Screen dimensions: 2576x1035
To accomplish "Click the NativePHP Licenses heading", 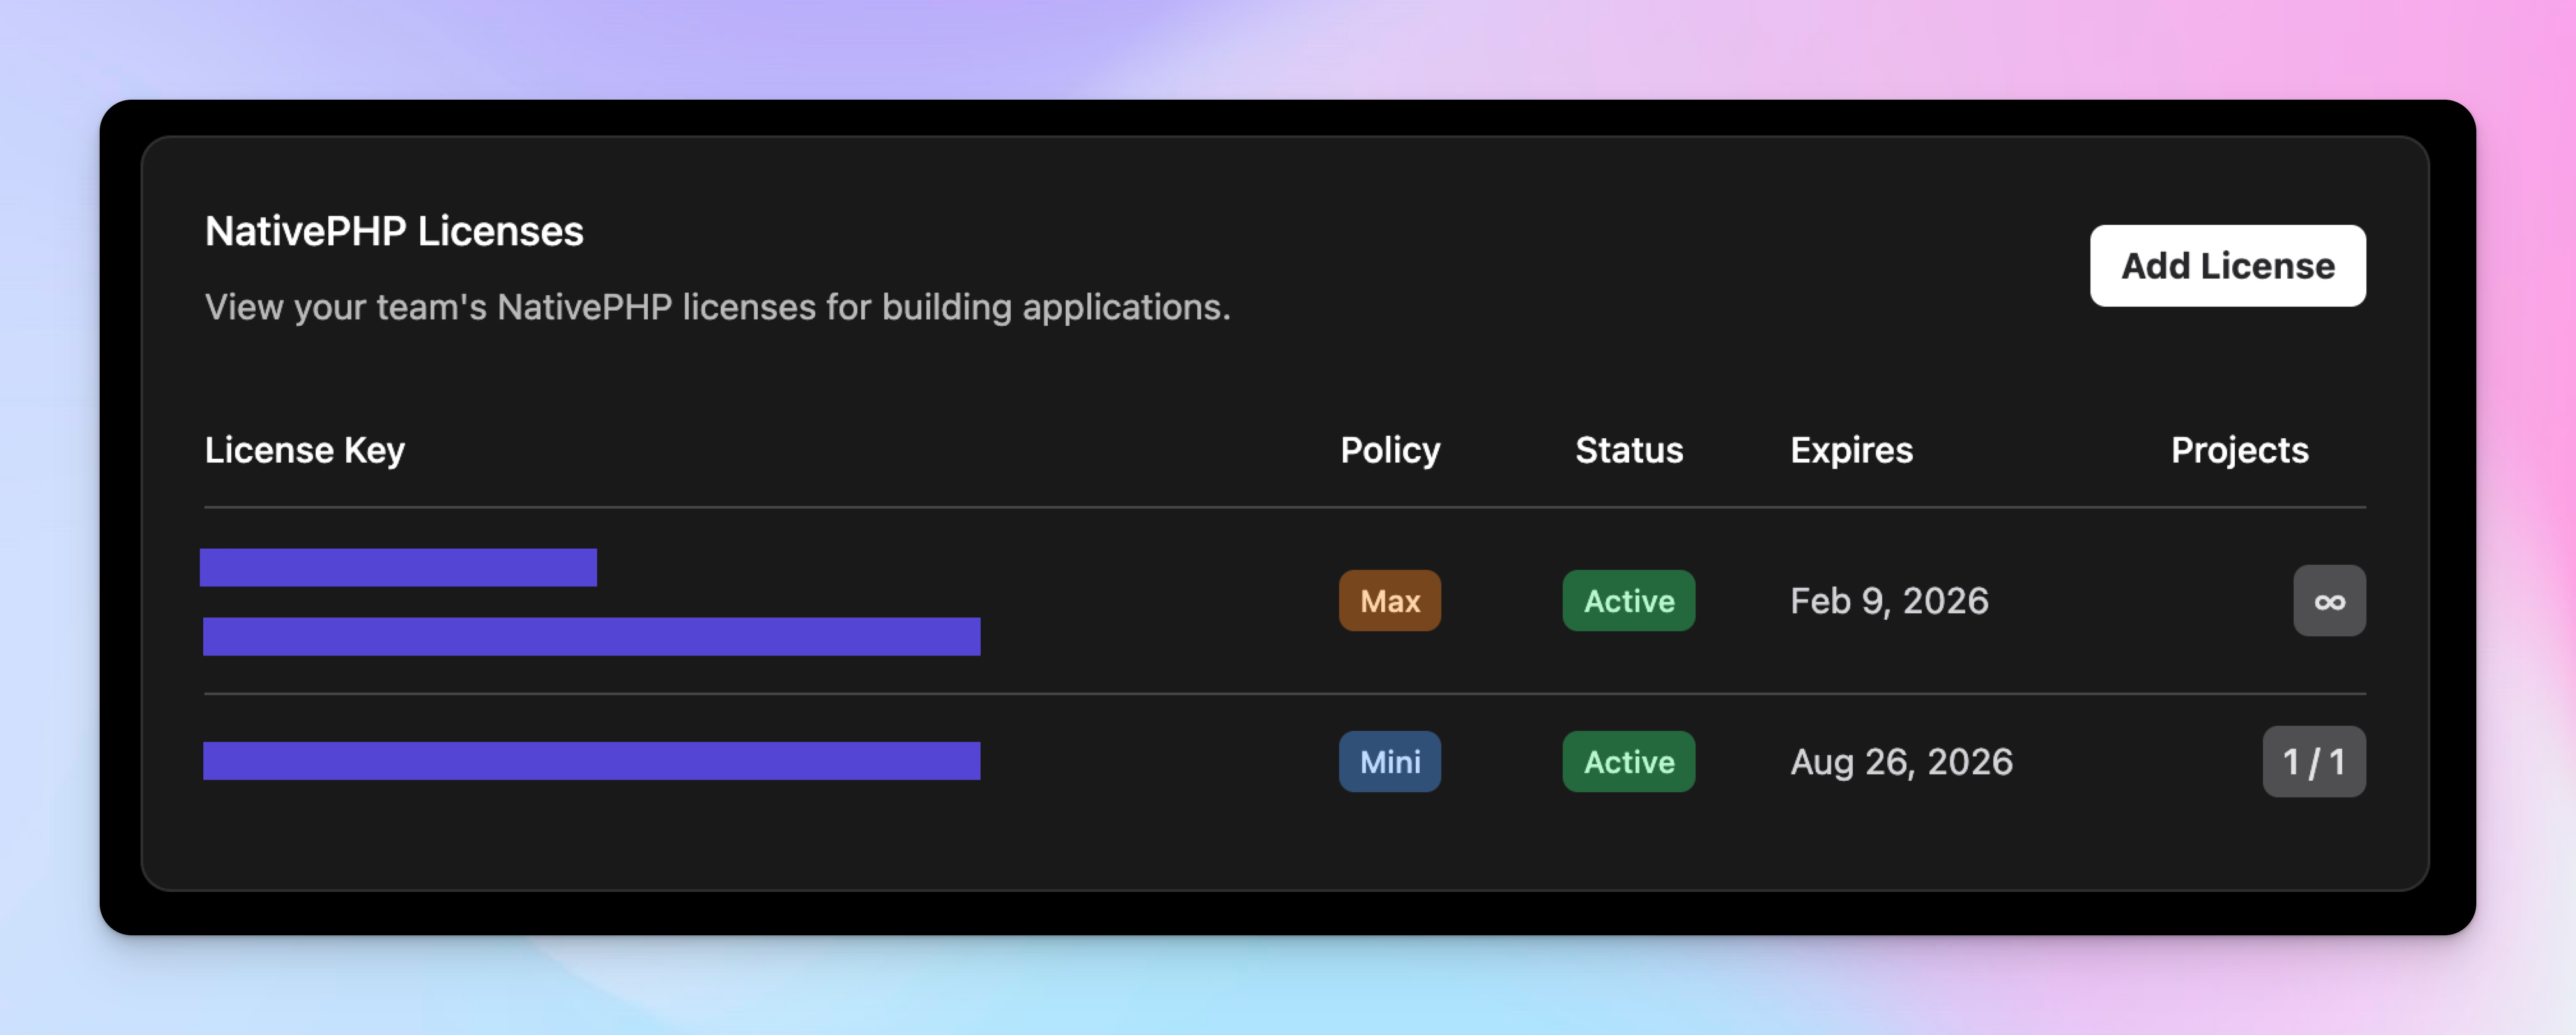I will point(394,231).
